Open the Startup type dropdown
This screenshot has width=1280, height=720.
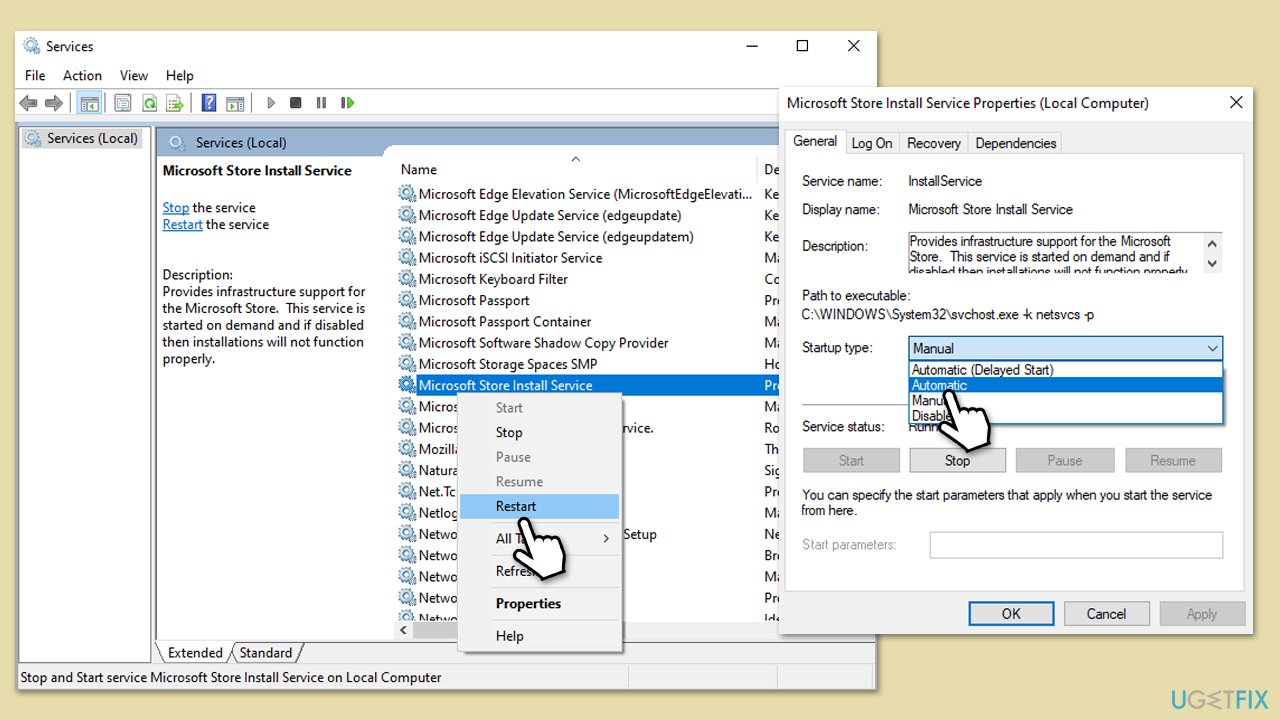click(1211, 347)
